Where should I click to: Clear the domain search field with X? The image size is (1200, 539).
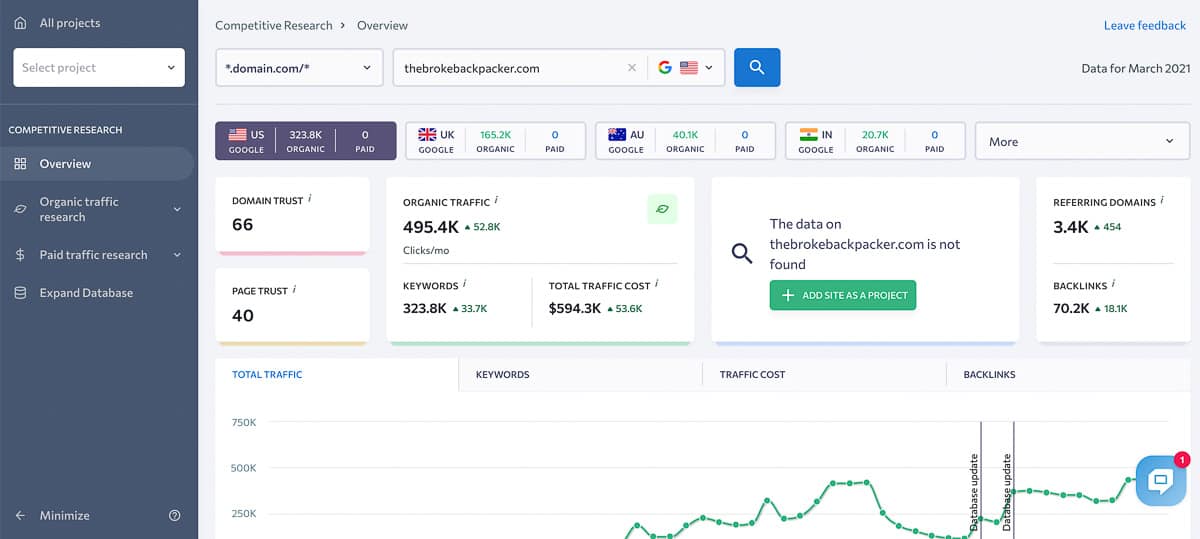(631, 68)
